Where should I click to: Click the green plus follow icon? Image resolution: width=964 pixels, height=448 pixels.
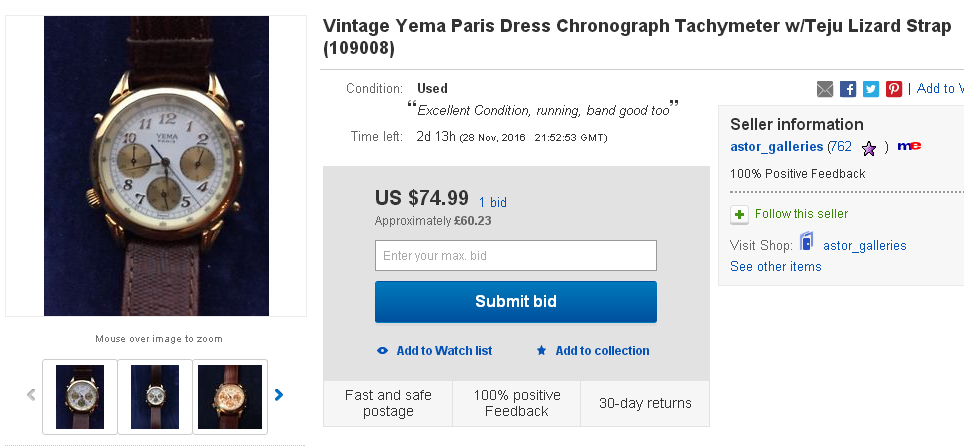click(739, 214)
